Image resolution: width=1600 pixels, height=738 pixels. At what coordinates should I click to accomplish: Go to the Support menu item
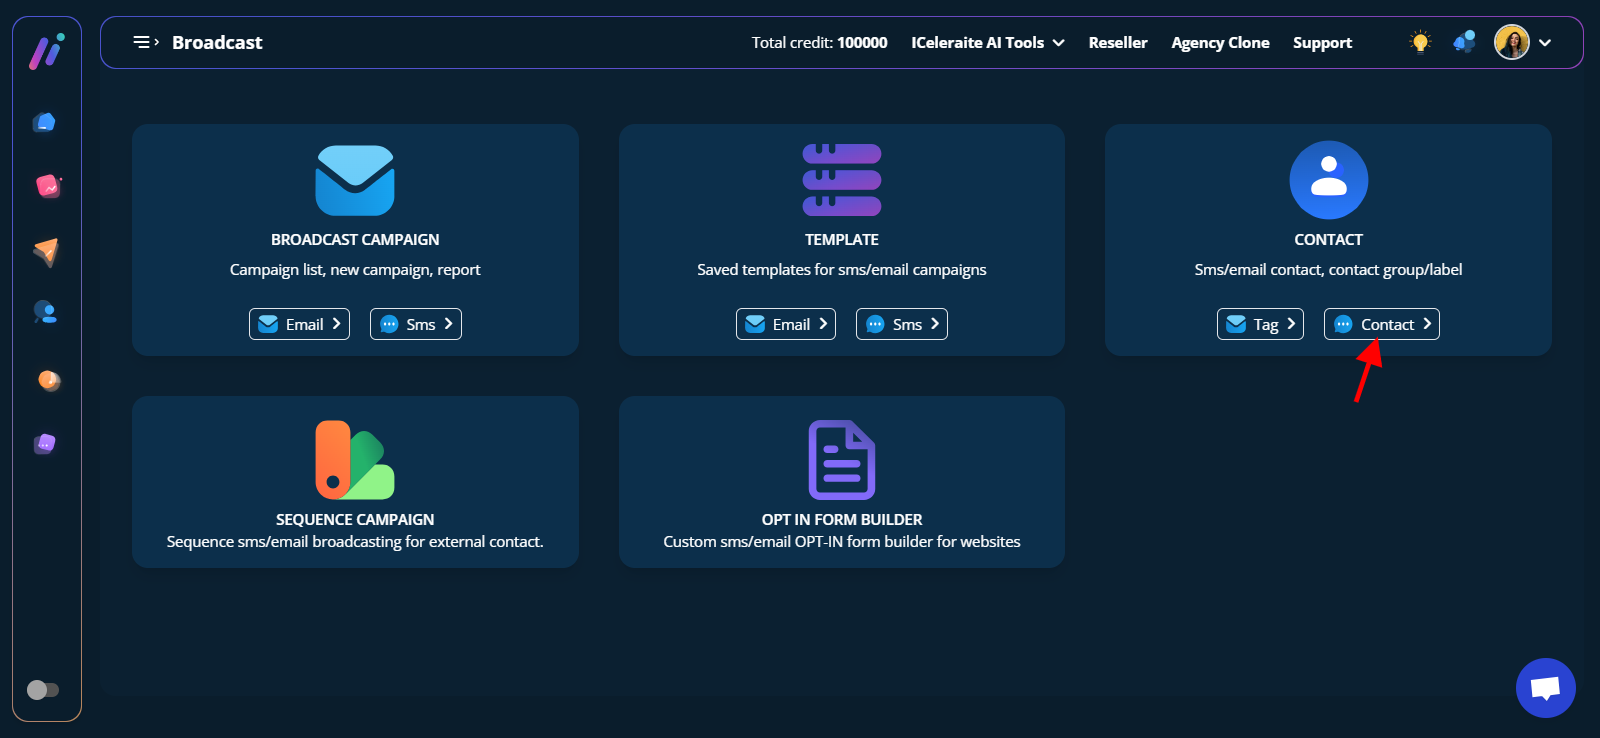click(x=1321, y=42)
